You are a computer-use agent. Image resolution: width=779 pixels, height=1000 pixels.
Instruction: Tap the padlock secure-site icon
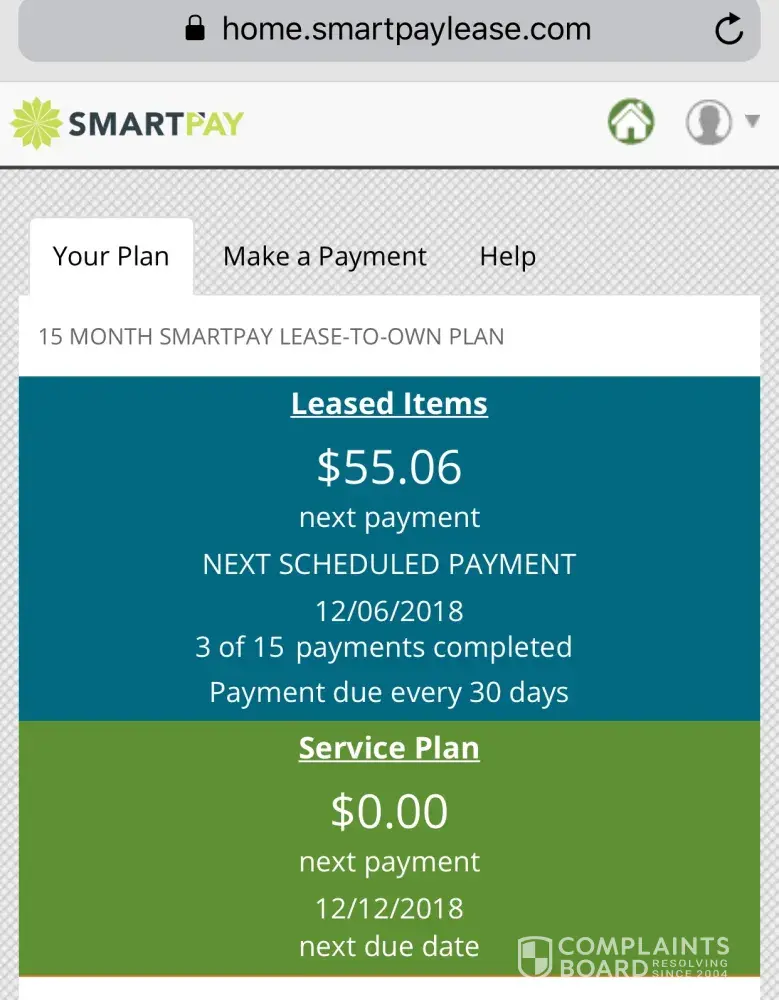[x=195, y=28]
